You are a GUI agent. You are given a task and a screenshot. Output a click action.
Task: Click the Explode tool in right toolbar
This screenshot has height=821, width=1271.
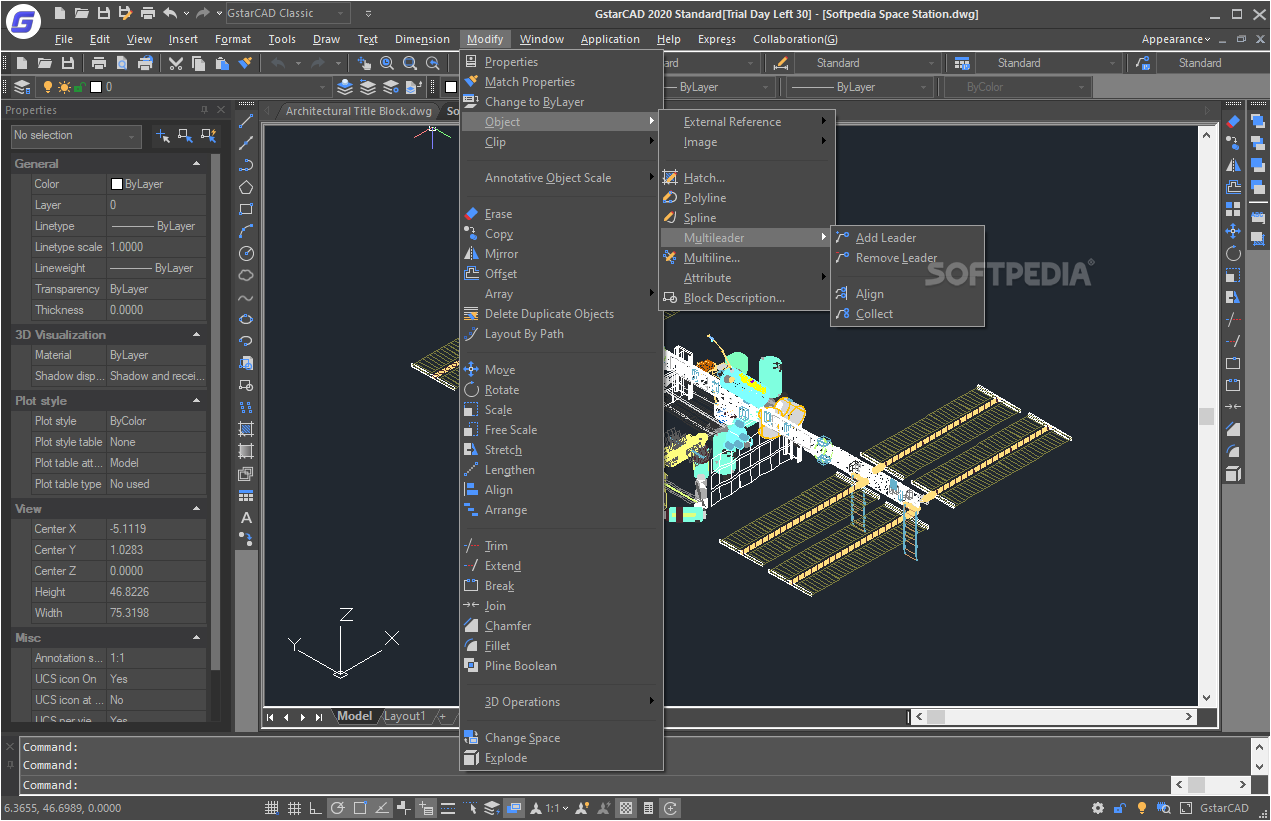tap(1233, 473)
